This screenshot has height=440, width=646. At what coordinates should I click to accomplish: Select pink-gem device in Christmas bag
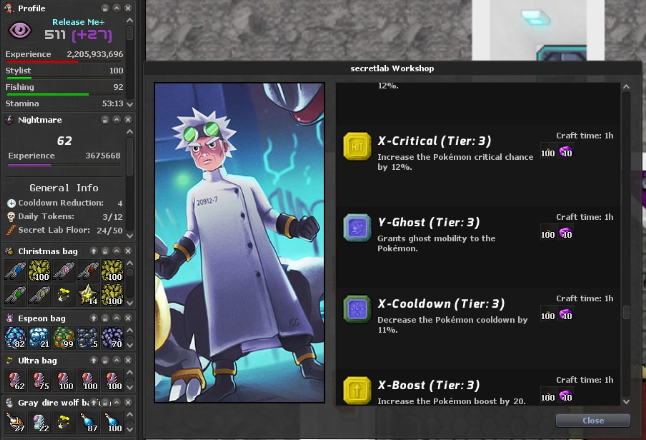[64, 271]
